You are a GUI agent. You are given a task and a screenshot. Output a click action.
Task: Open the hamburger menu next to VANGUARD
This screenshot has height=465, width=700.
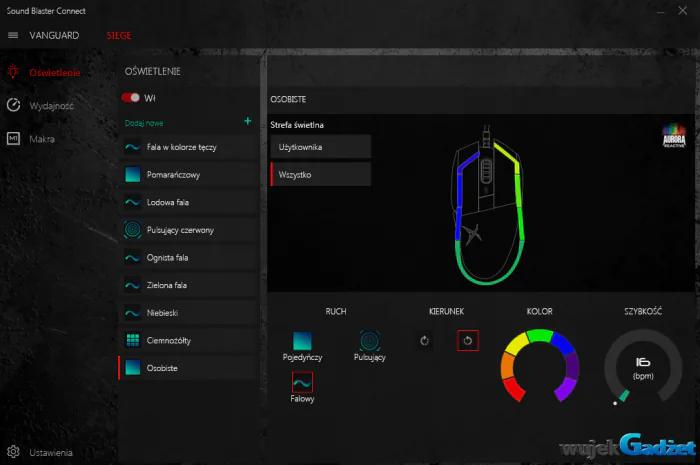[x=13, y=35]
